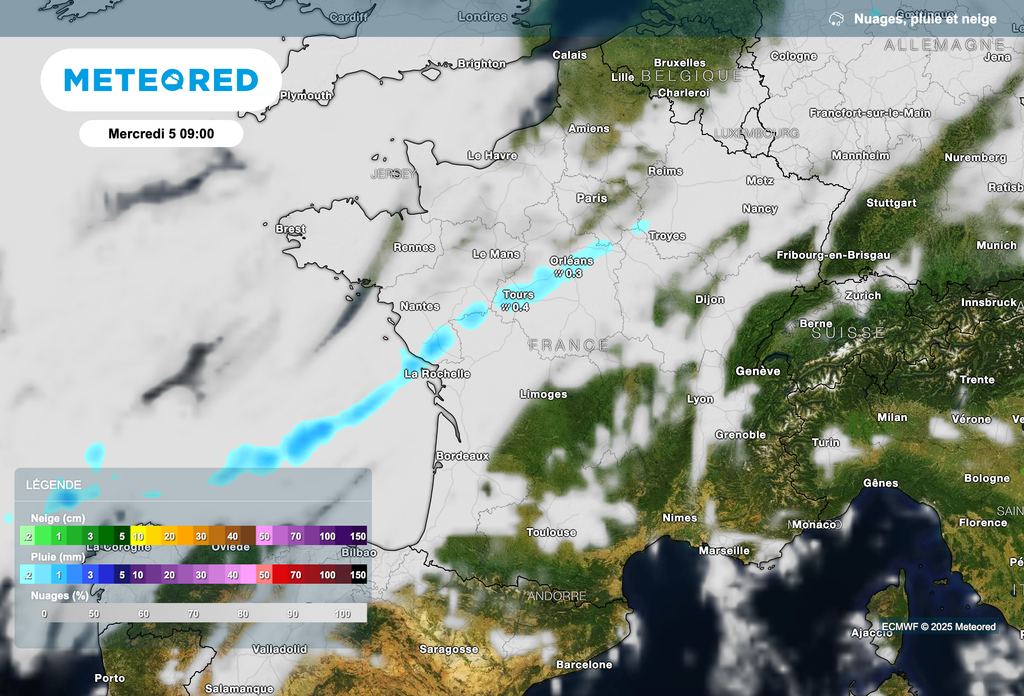Click the light blue 0.2 mm rain swatch
This screenshot has height=696, width=1024.
26,575
